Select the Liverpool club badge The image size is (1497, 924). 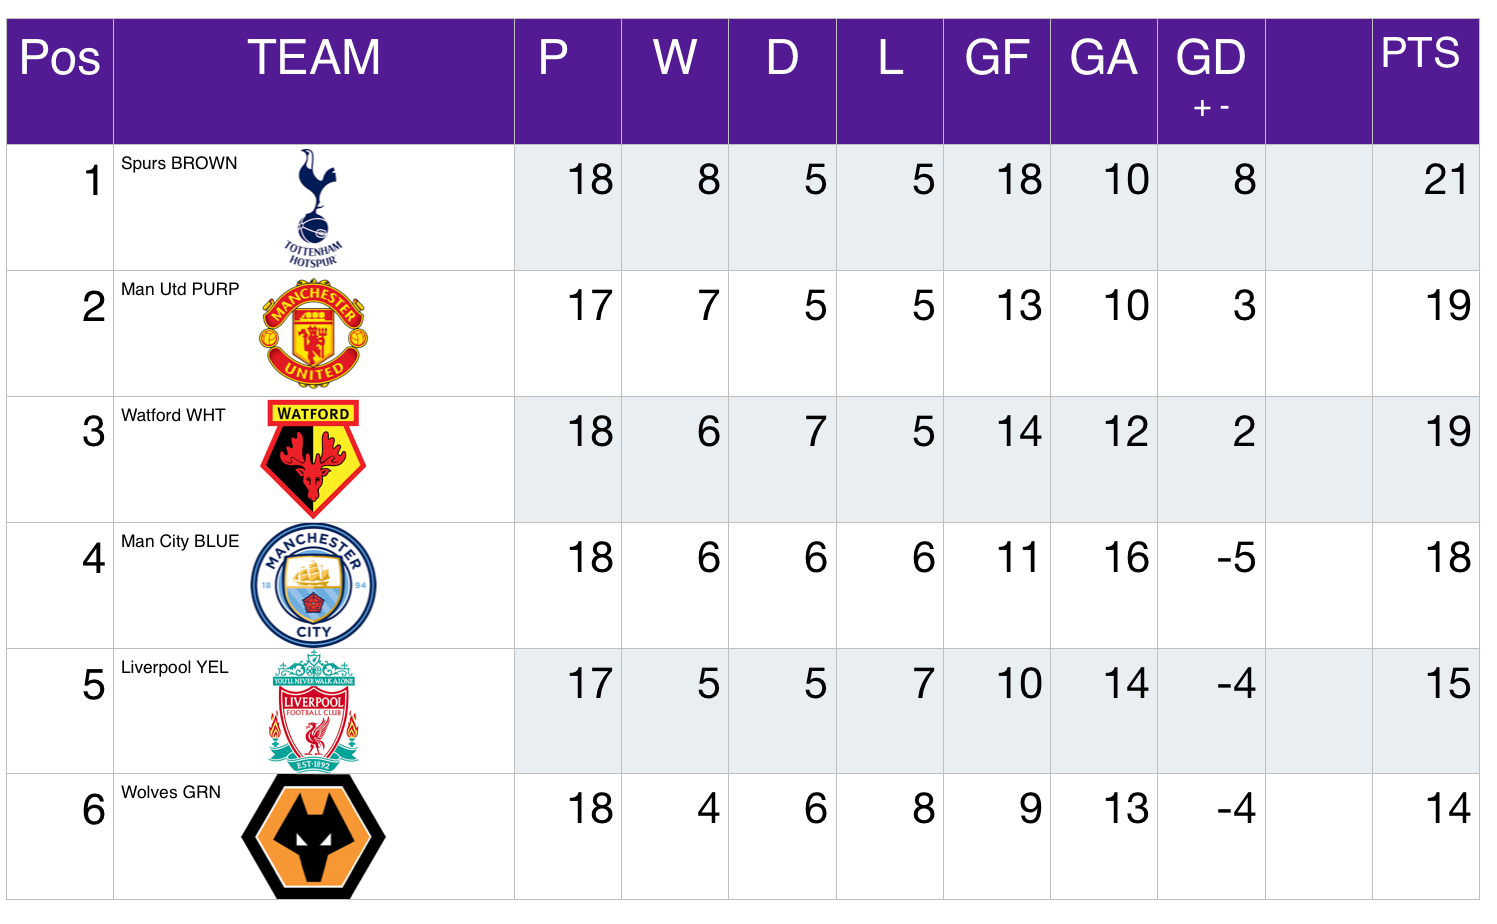point(313,711)
